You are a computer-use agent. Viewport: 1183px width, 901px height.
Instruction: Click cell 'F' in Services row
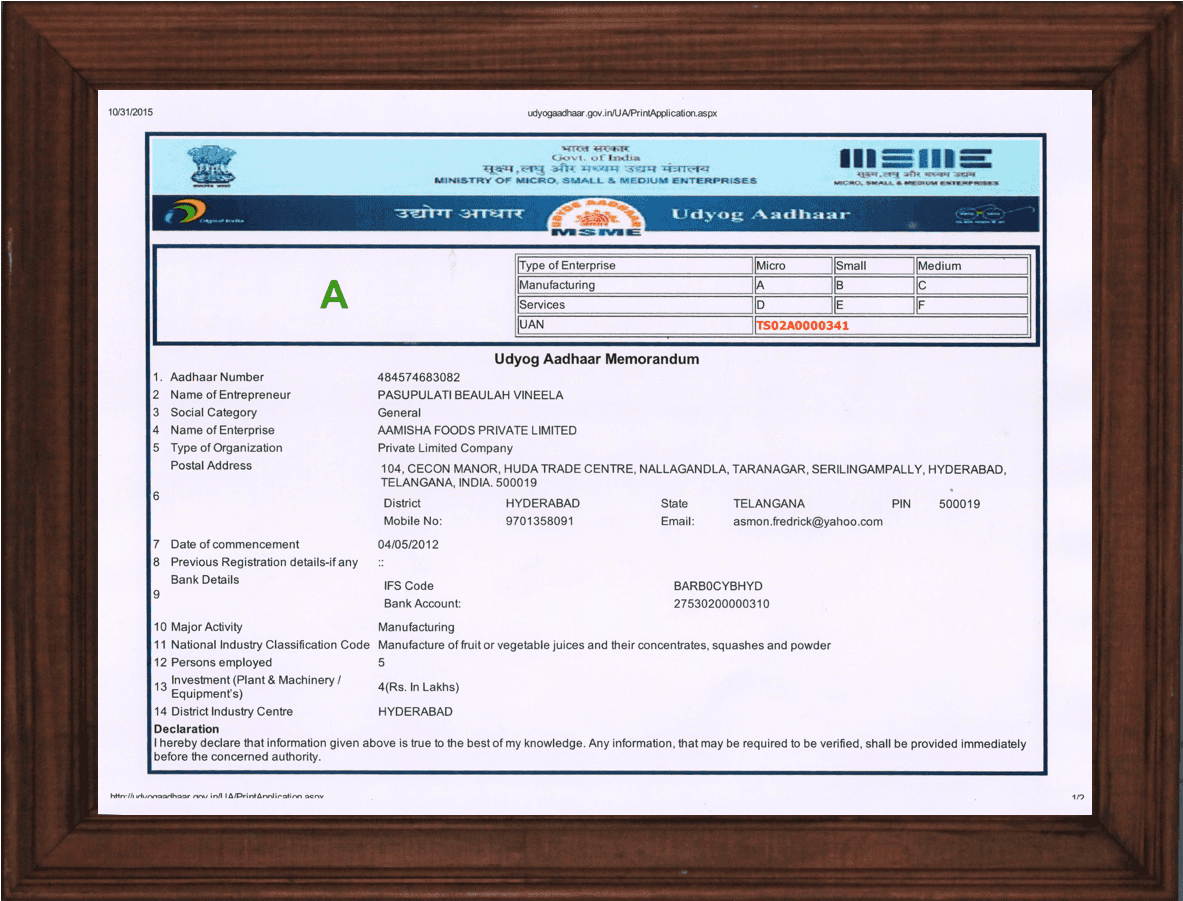click(972, 305)
